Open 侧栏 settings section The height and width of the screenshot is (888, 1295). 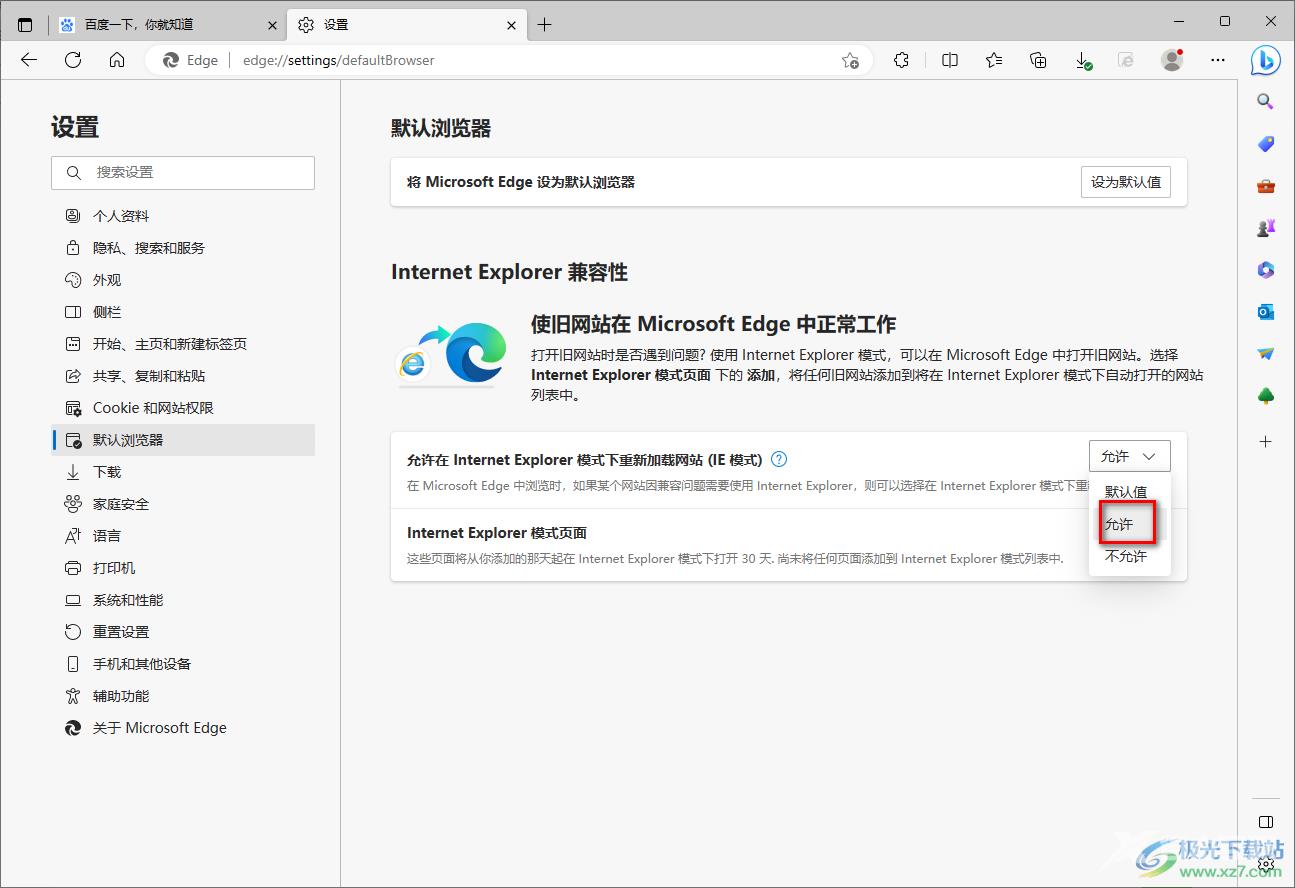click(183, 312)
